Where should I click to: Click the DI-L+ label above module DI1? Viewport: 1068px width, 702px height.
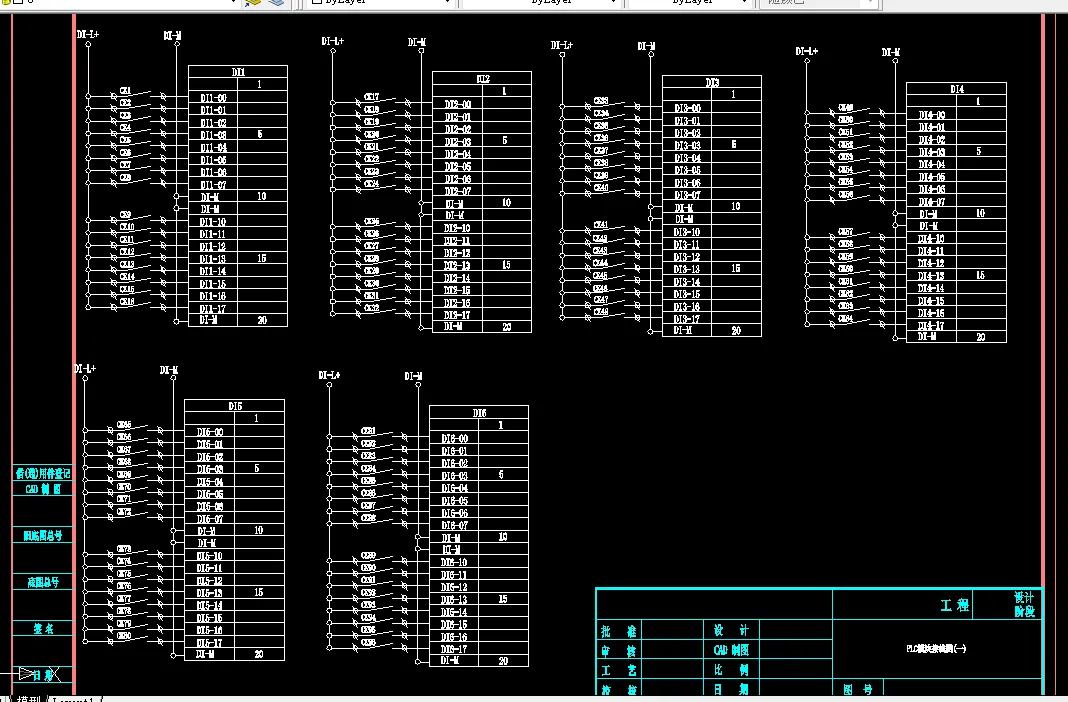click(88, 33)
